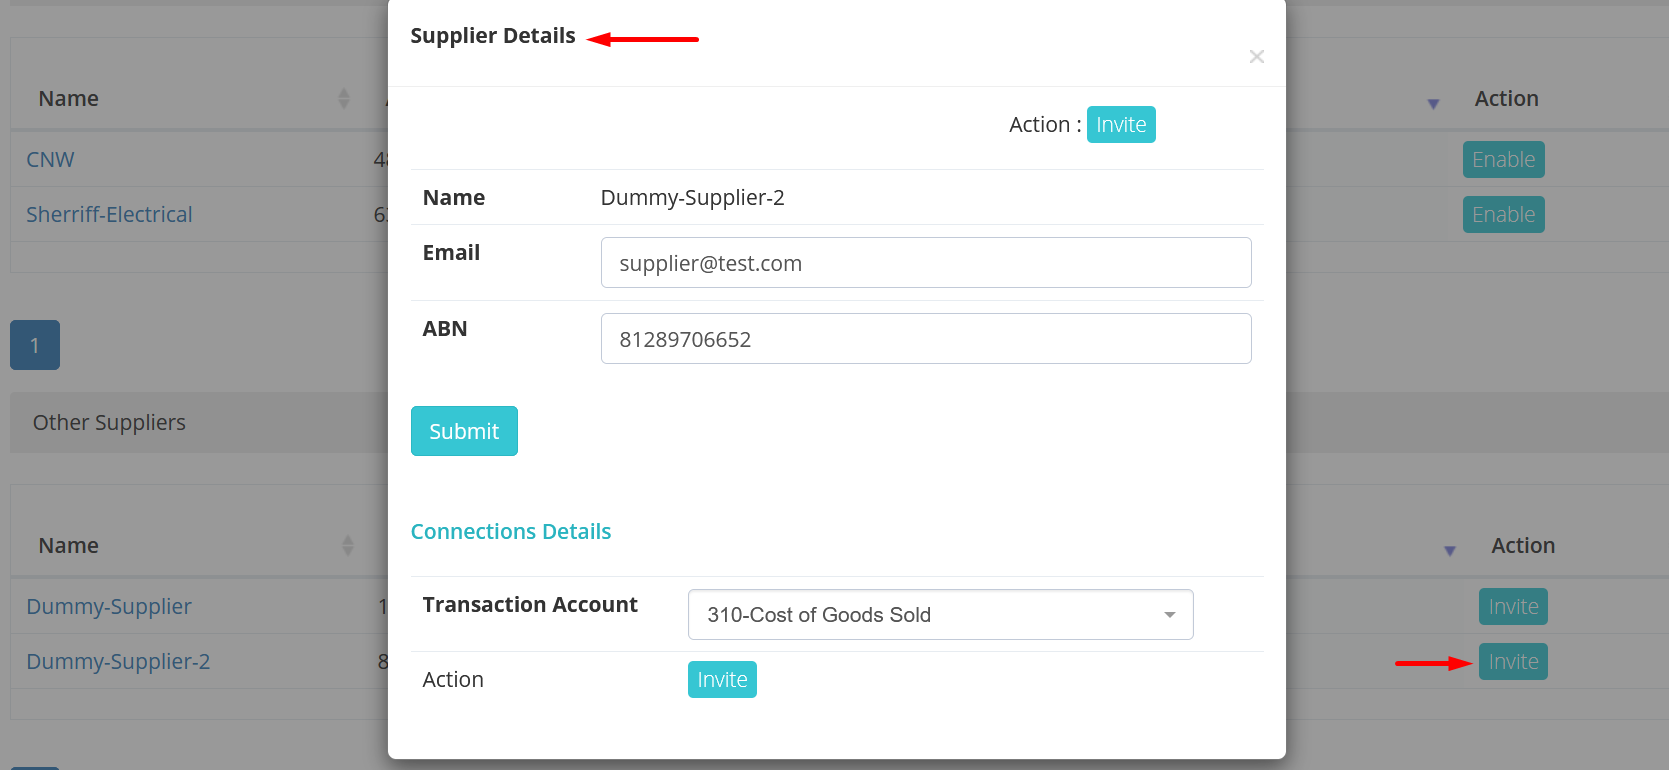Click the sort arrow beside the upper Action column
Screen dimensions: 1669x770
(x=1433, y=104)
